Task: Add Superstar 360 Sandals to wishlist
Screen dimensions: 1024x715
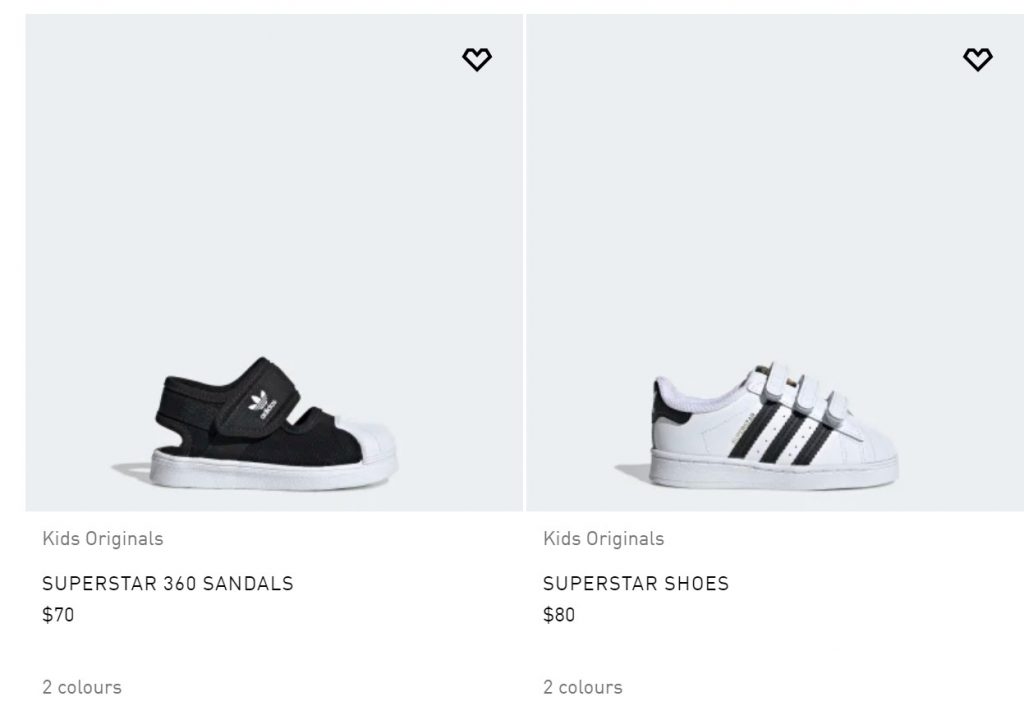Action: coord(477,60)
